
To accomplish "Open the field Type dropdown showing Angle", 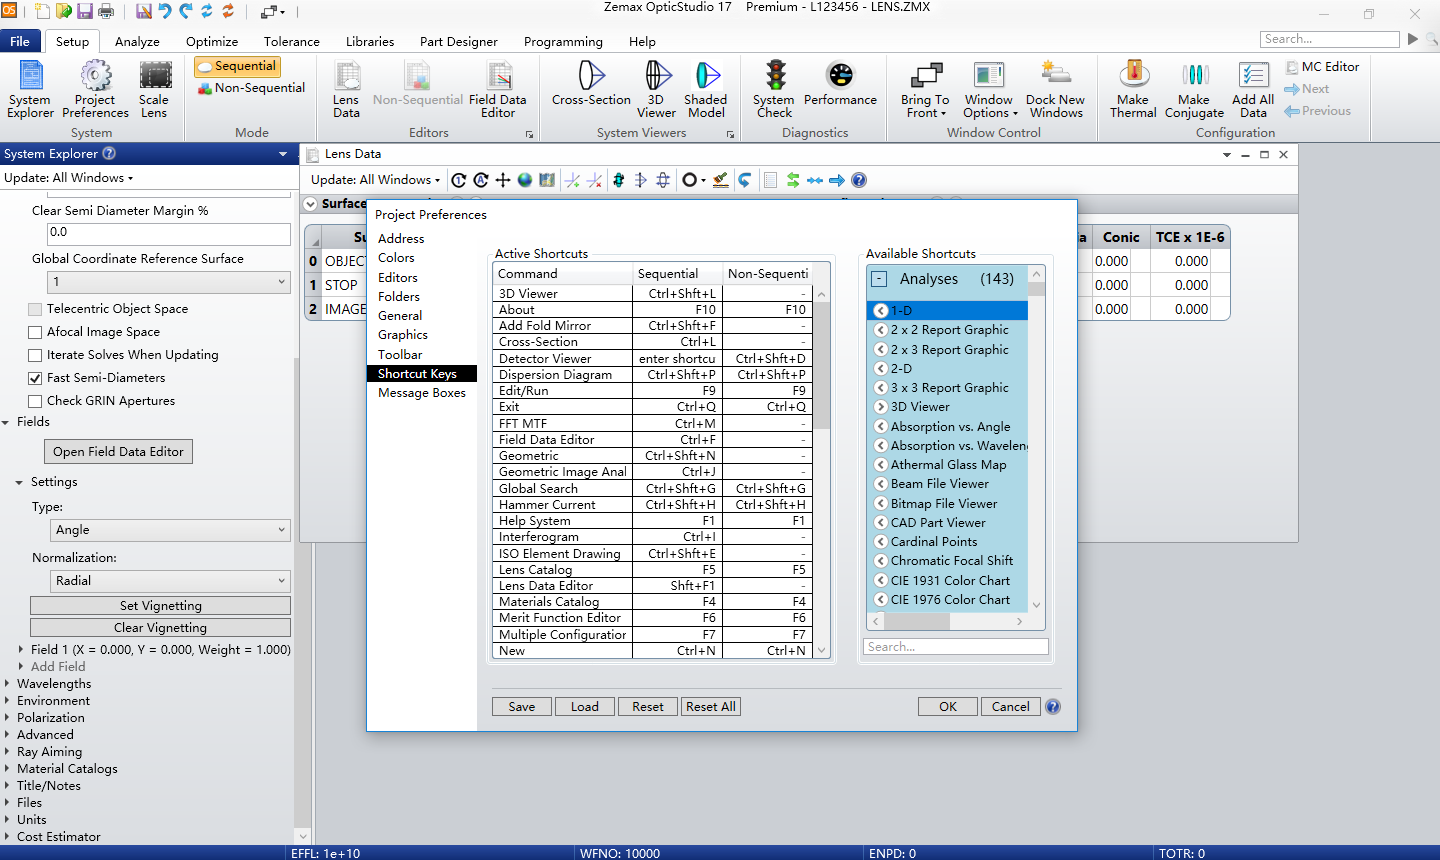I will [x=169, y=530].
